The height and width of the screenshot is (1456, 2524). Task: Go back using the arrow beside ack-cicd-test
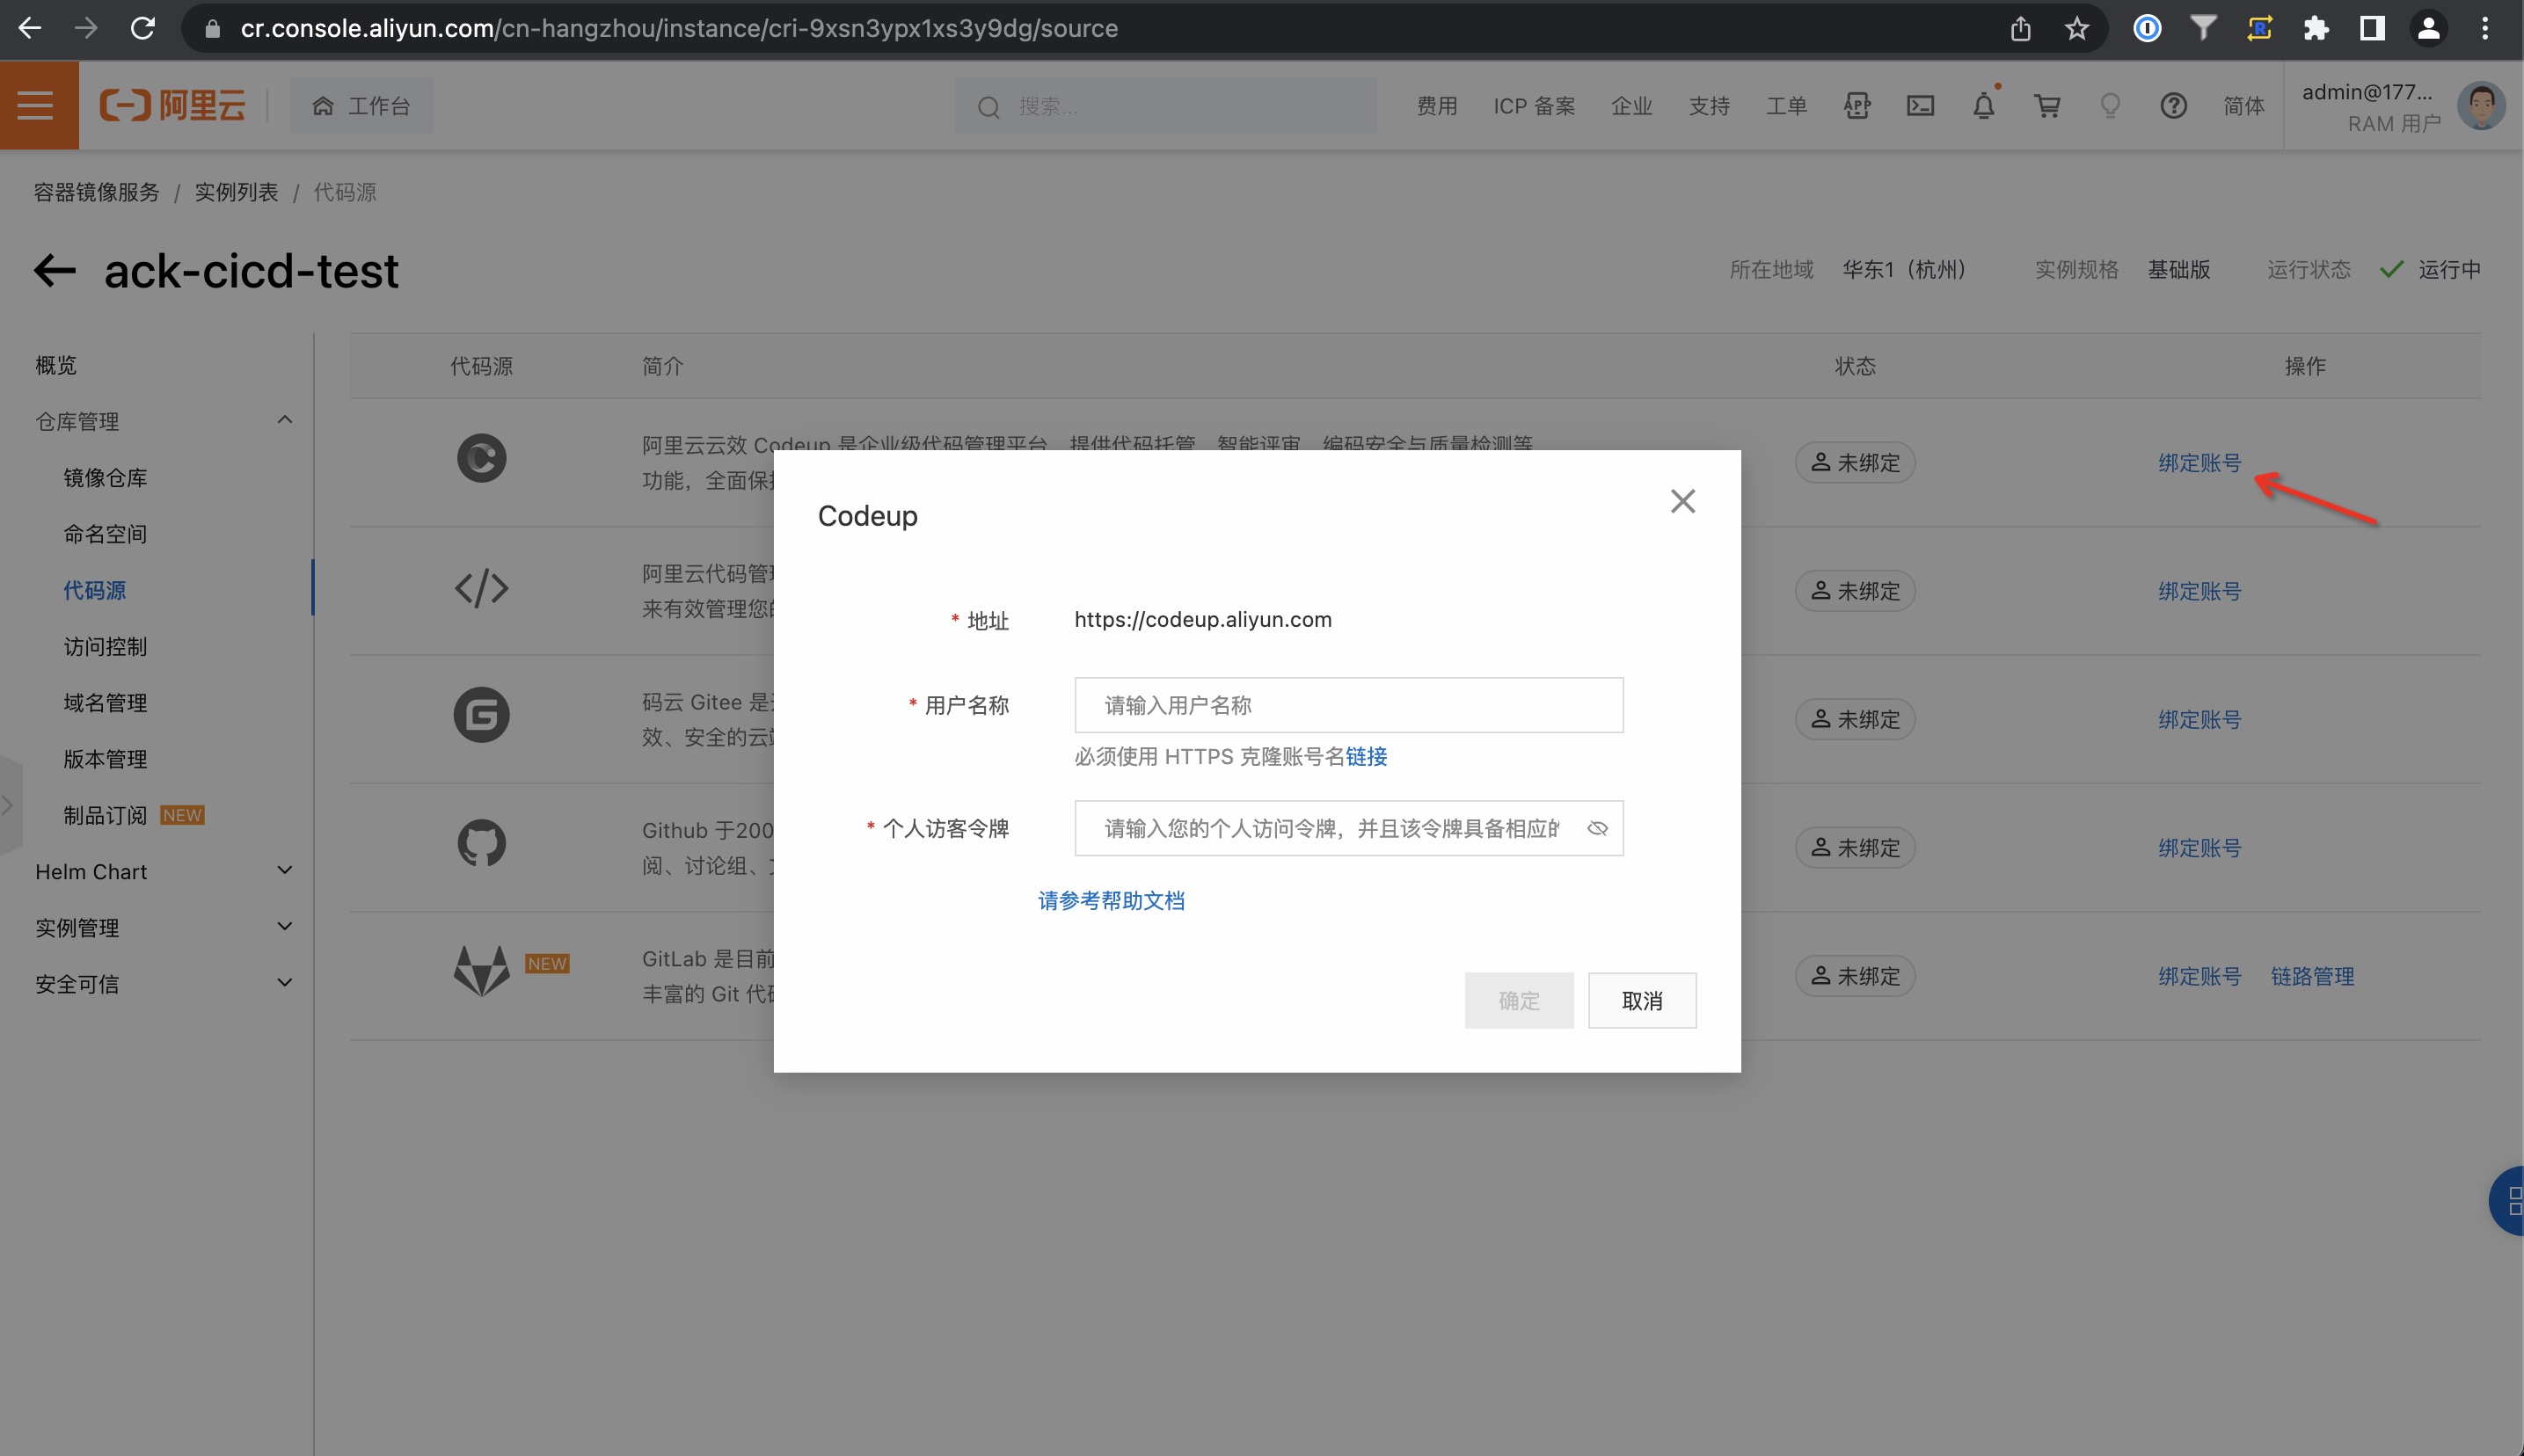(x=55, y=270)
